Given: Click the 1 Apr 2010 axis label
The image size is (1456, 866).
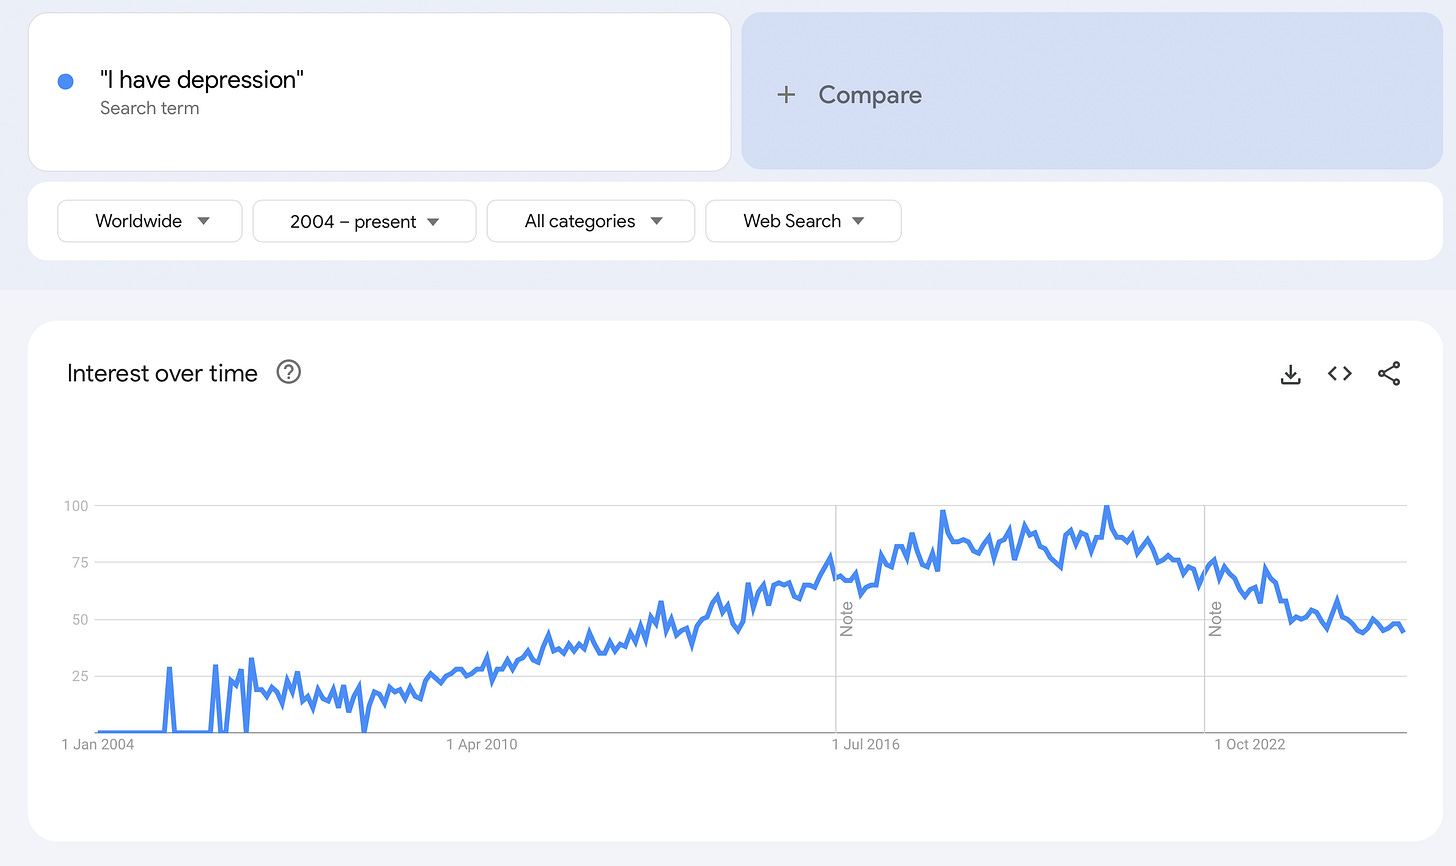Looking at the screenshot, I should tap(482, 744).
